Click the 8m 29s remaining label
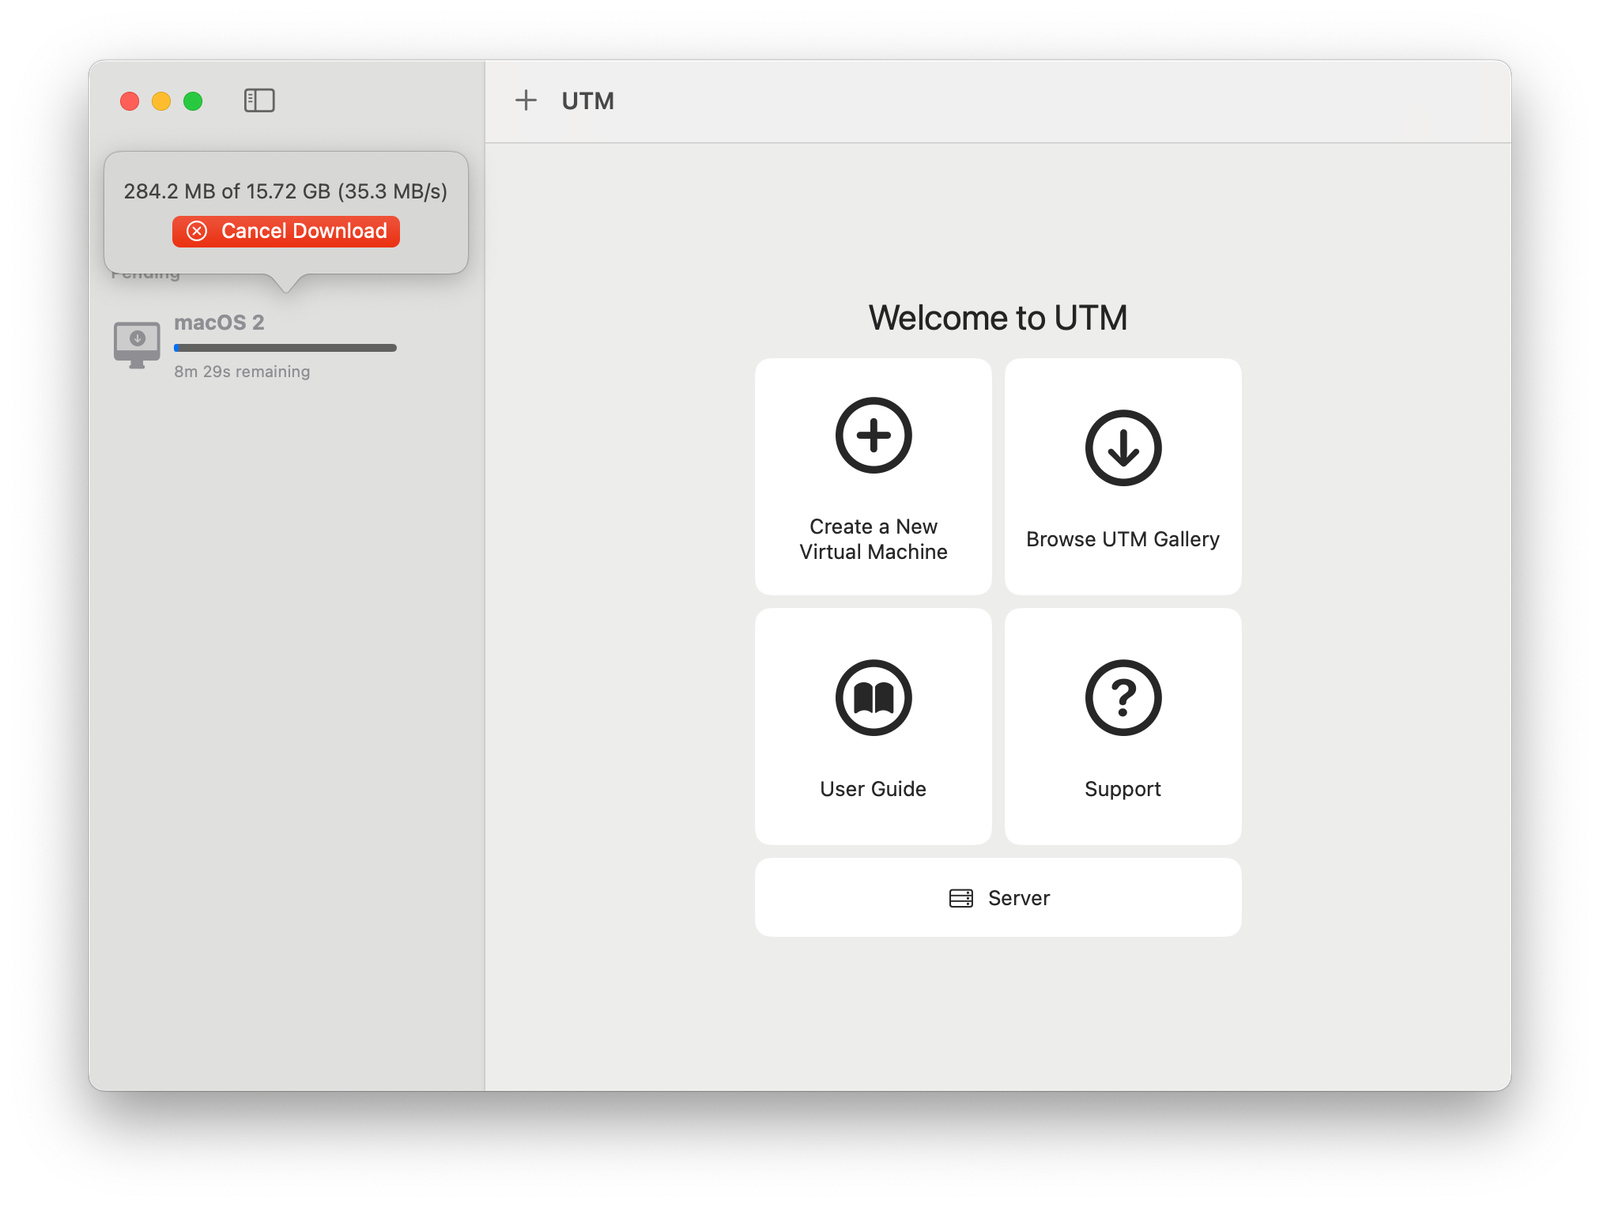The width and height of the screenshot is (1600, 1208). click(243, 371)
